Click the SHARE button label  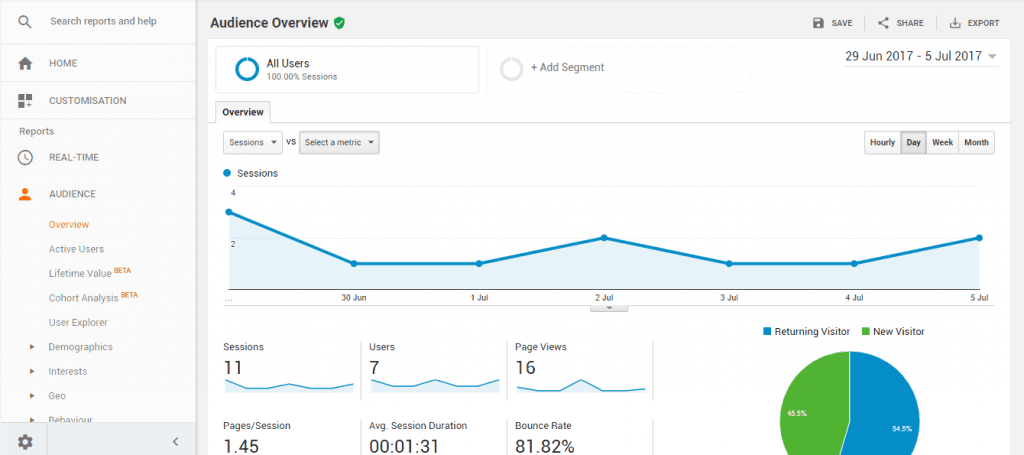[910, 23]
